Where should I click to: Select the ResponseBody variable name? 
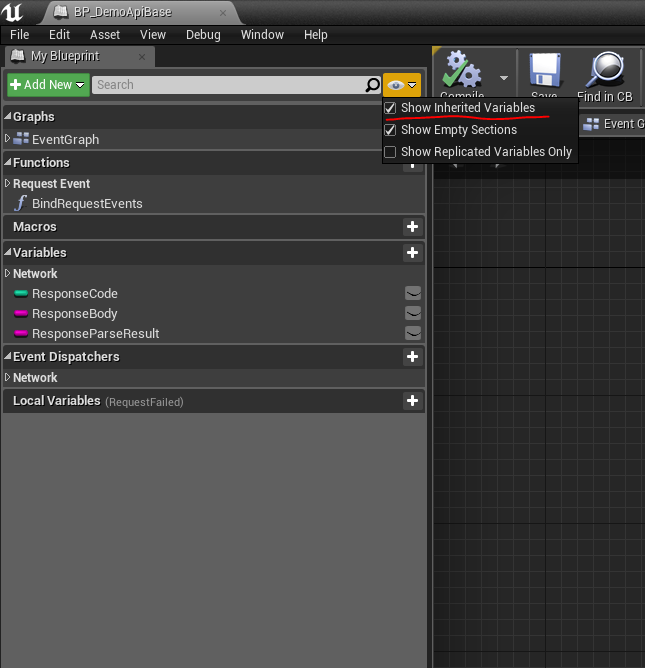click(75, 313)
